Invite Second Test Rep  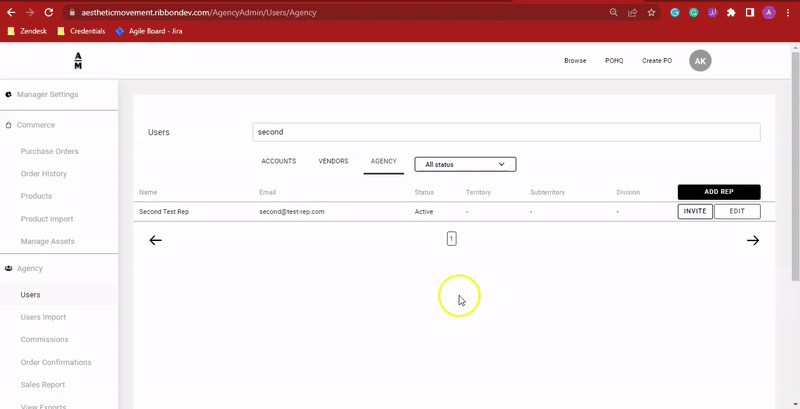pyautogui.click(x=694, y=211)
